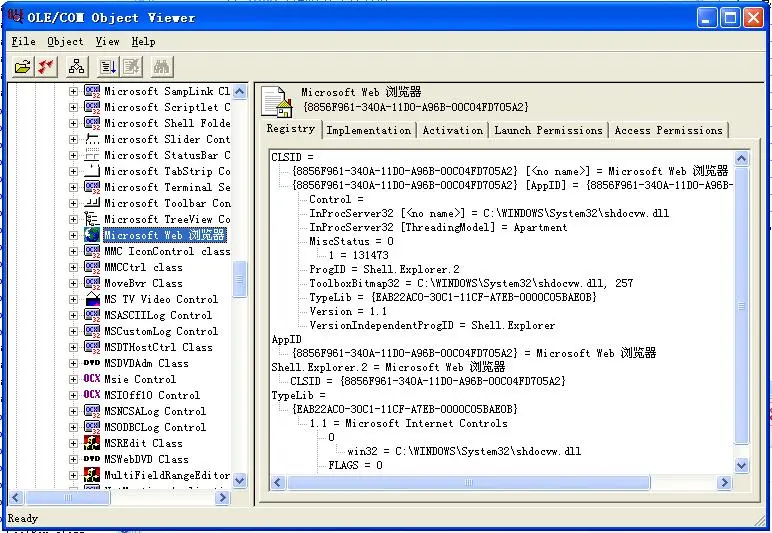
Task: Select the Access Permissions tab
Action: [x=669, y=130]
